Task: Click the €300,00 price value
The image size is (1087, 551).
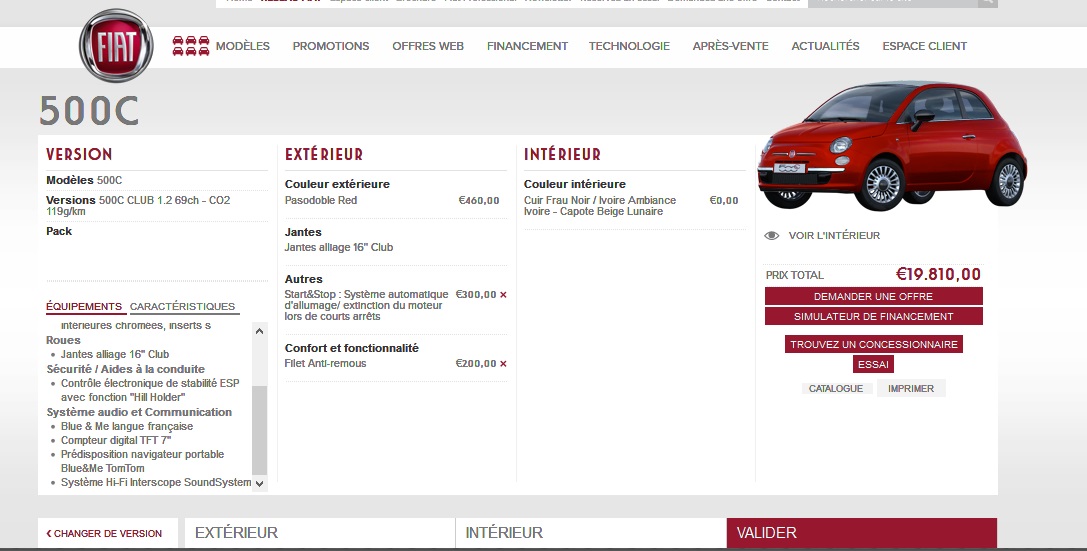Action: click(476, 295)
